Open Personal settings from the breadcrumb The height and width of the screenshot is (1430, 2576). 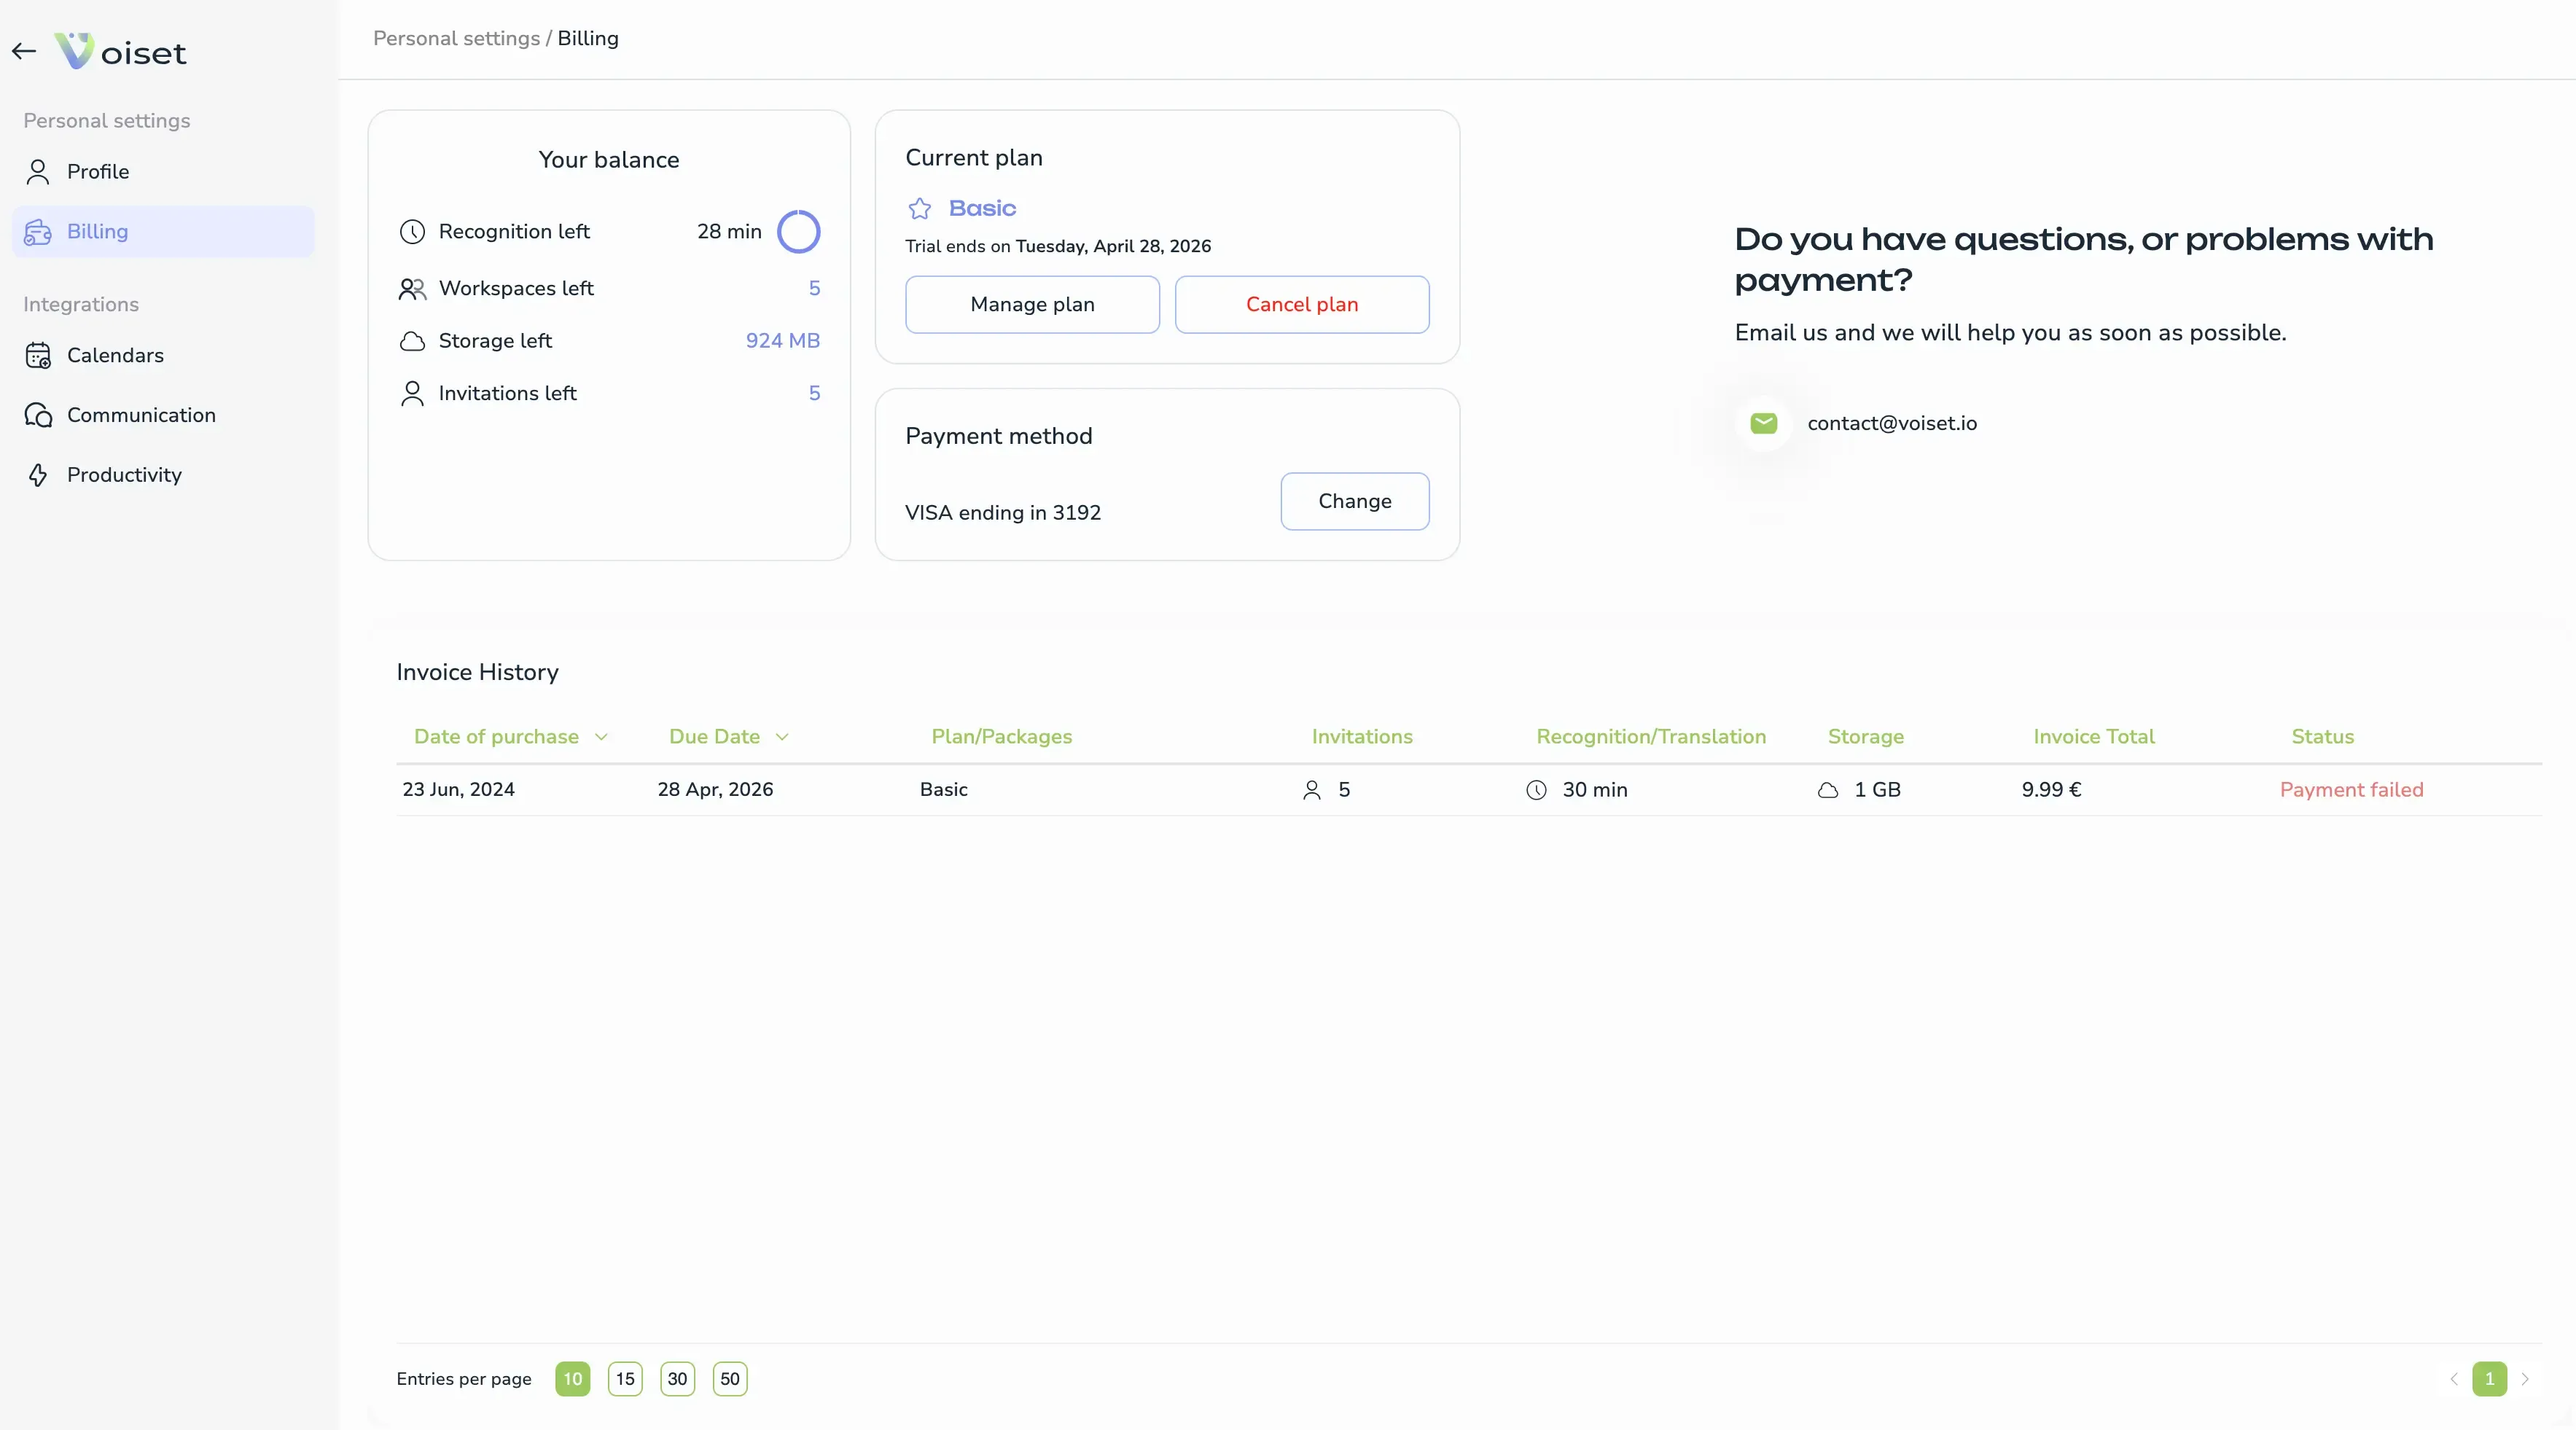click(x=456, y=38)
